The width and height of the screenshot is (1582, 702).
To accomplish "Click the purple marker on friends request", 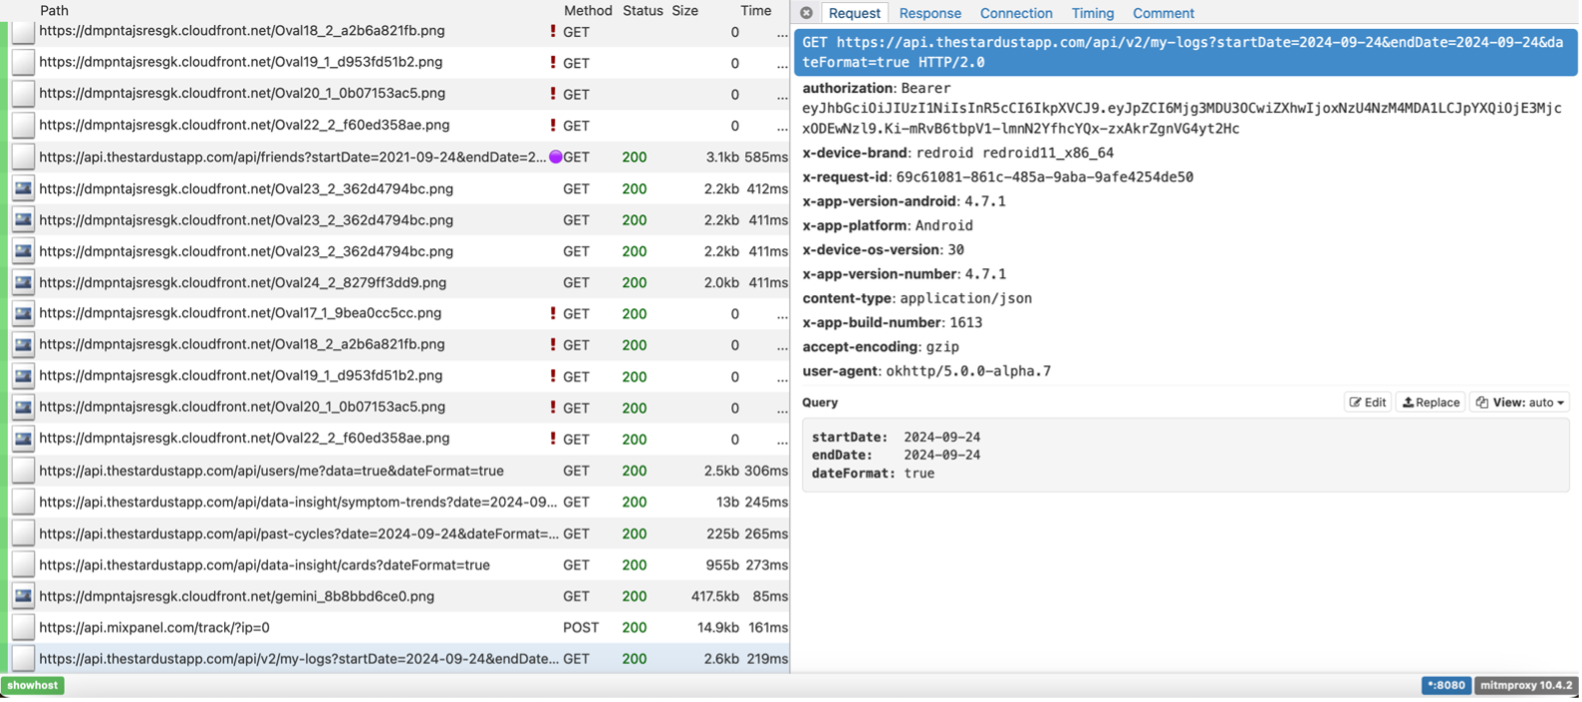I will (x=556, y=157).
